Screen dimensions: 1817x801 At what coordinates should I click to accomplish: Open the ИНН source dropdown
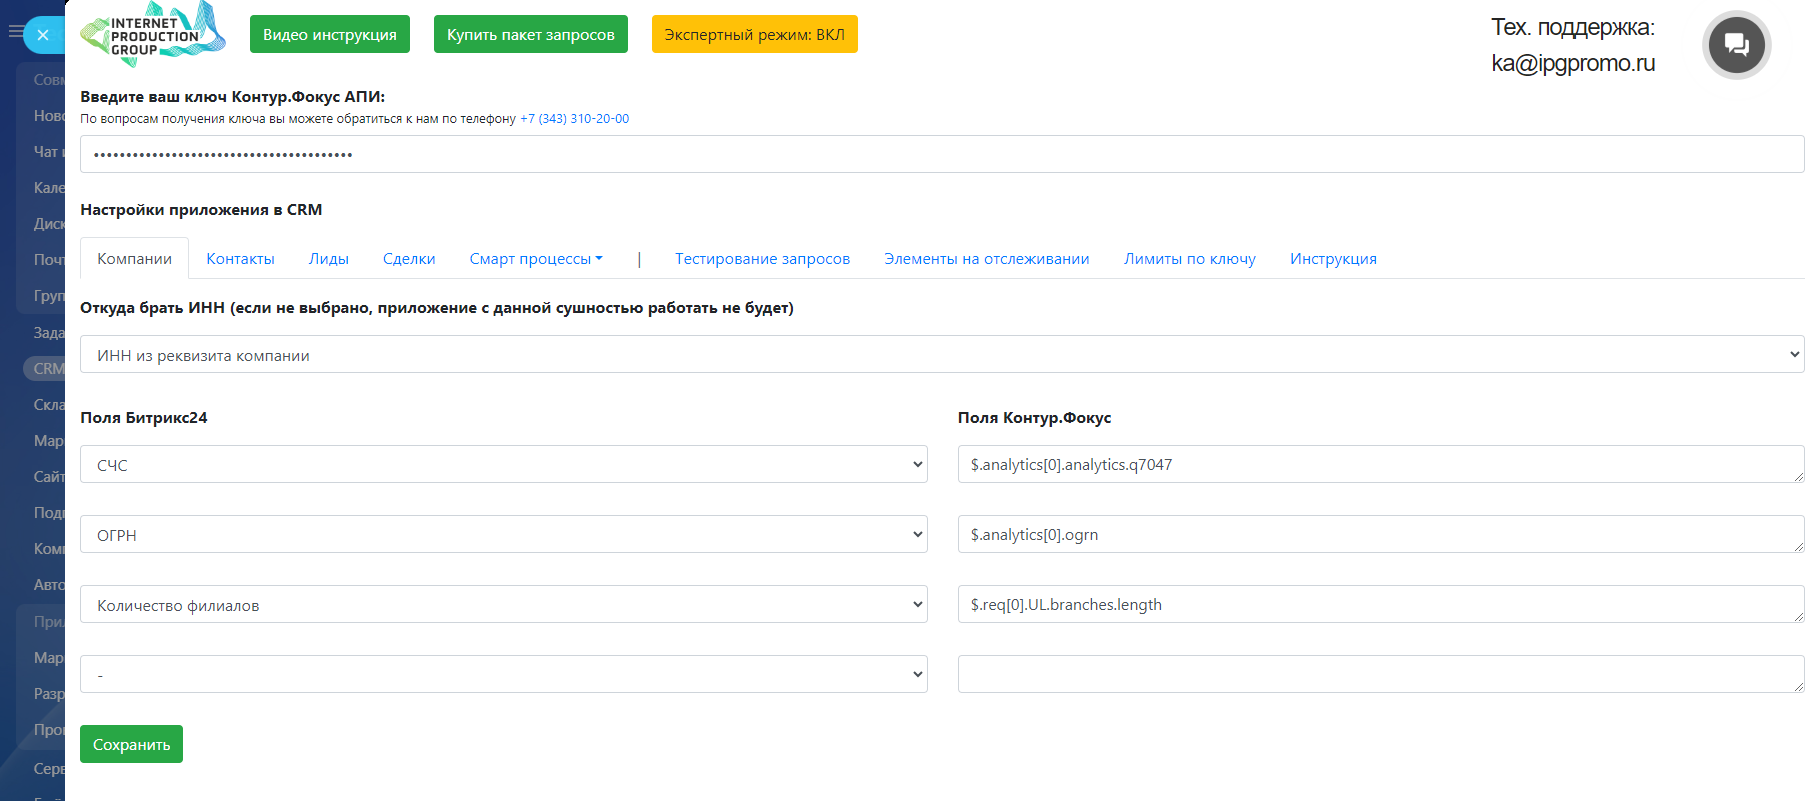941,355
